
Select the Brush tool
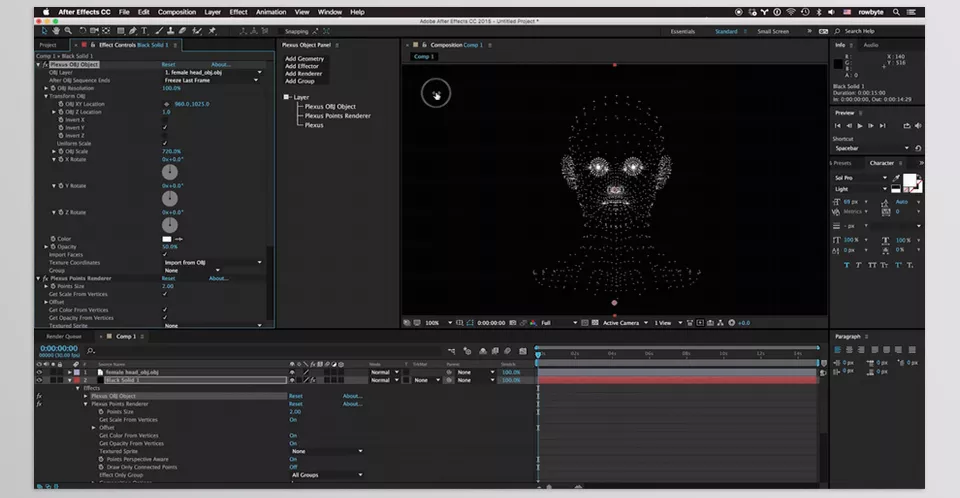(159, 31)
